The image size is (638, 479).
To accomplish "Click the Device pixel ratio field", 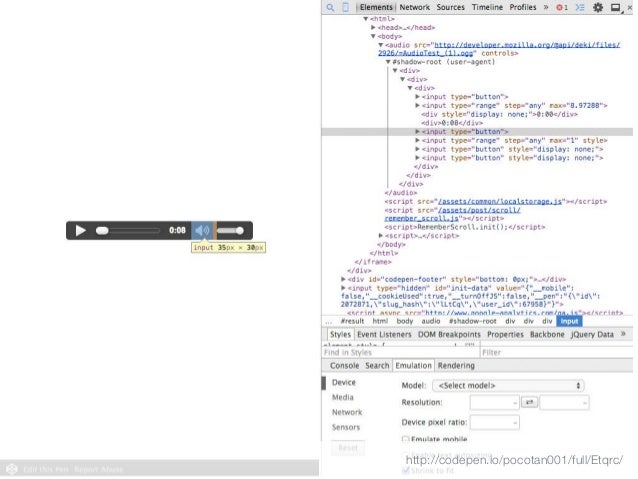I will (494, 422).
